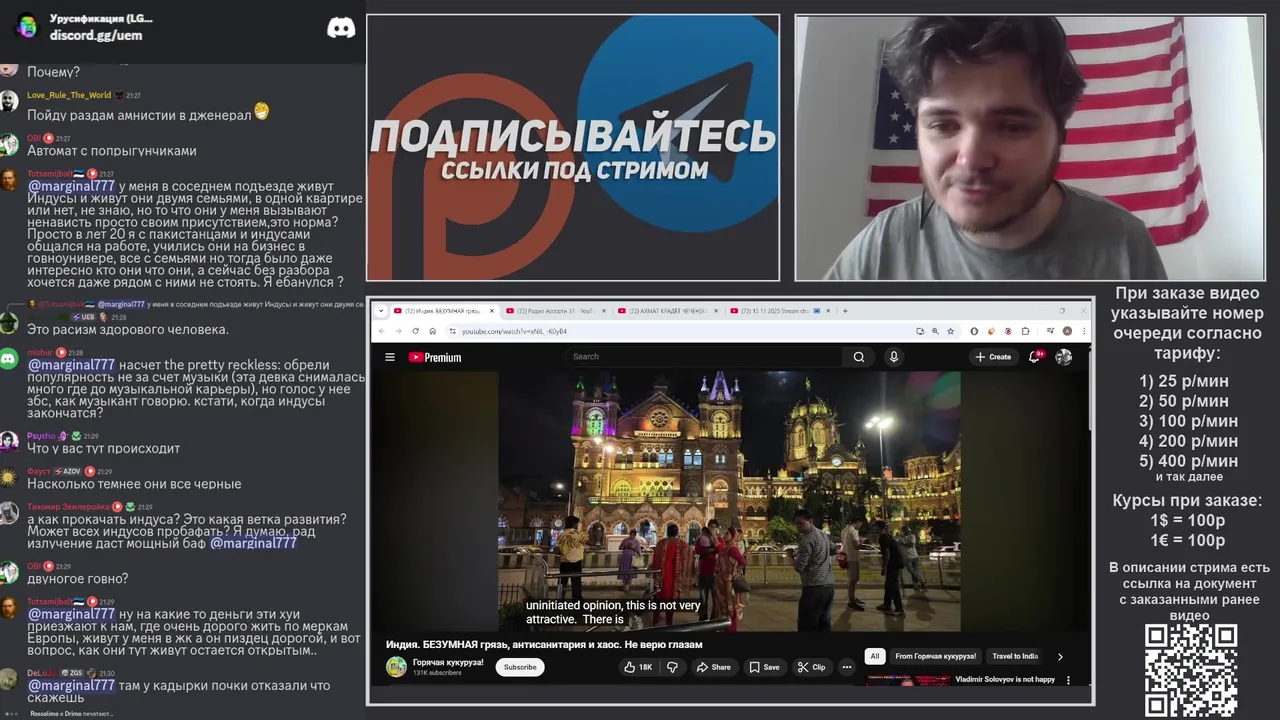Create a Clip from the video
Image resolution: width=1280 pixels, height=720 pixels.
pyautogui.click(x=812, y=667)
